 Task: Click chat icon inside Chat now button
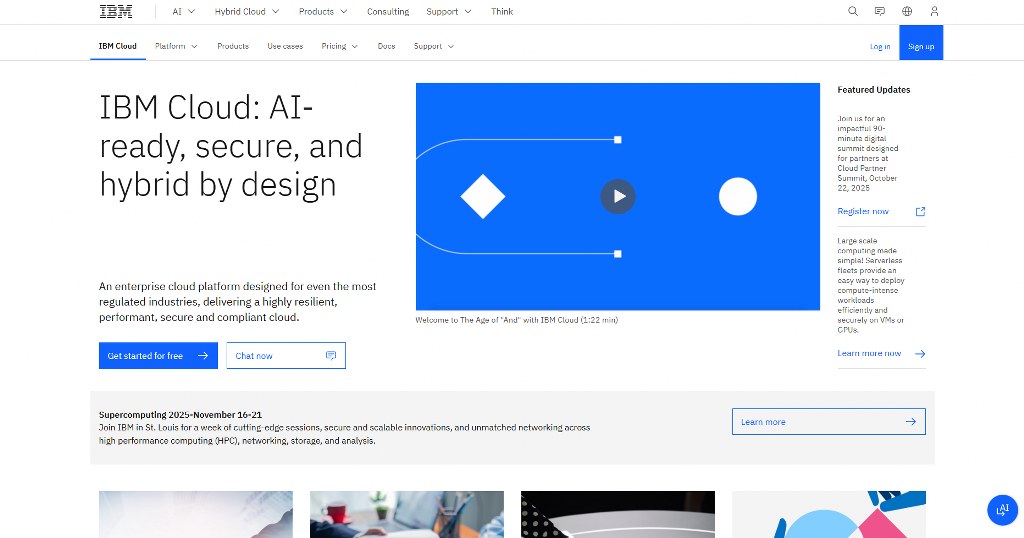point(331,356)
